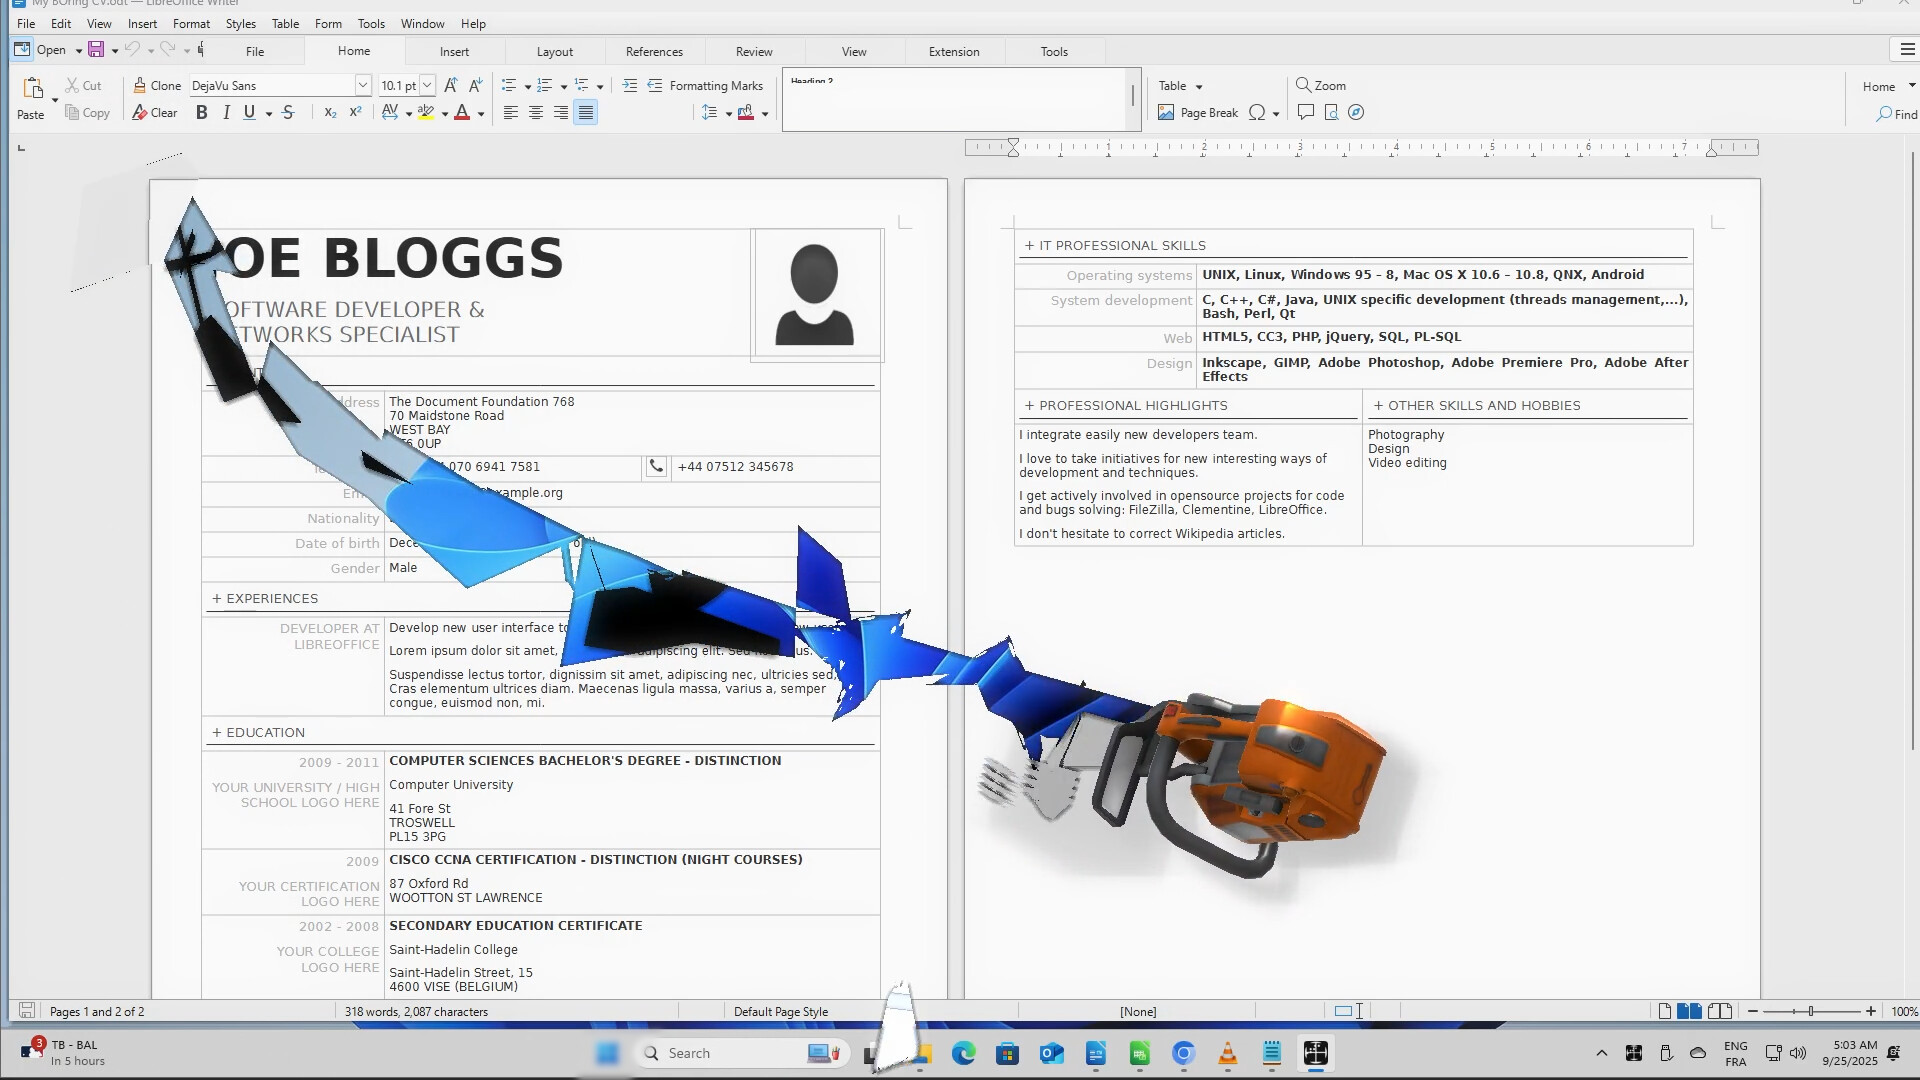This screenshot has height=1080, width=1920.
Task: Select the Italic formatting icon
Action: [225, 112]
